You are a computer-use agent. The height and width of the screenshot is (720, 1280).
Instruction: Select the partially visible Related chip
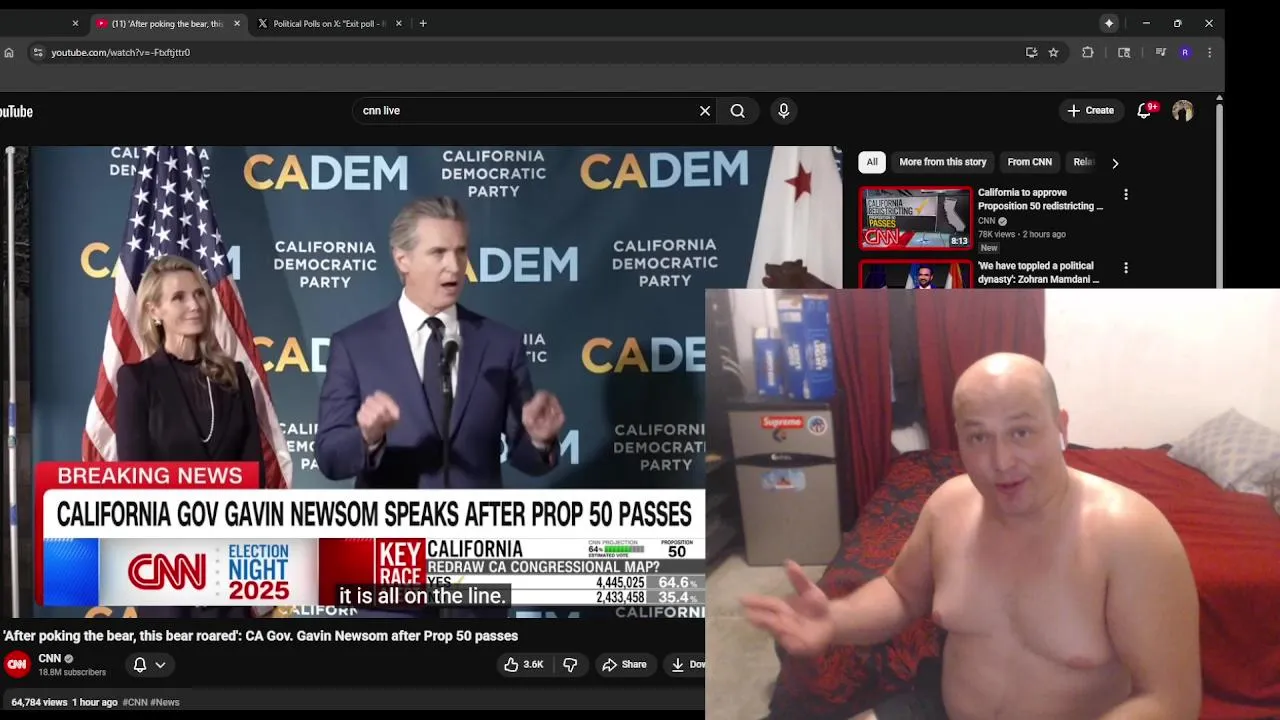pos(1083,162)
